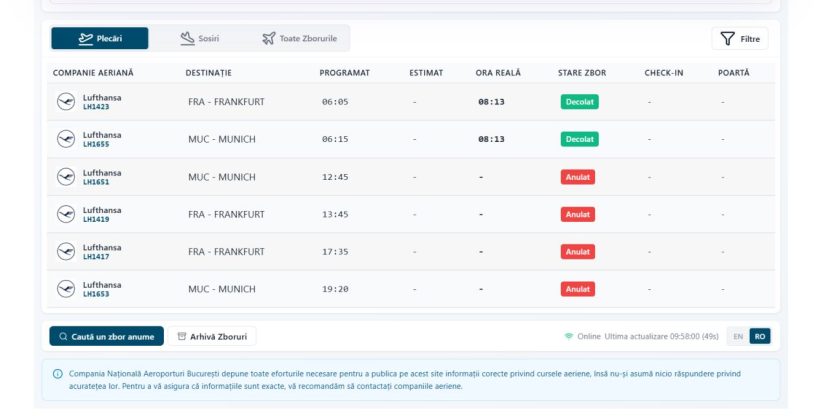Click the Lufthansa logo for flight LH1653
The width and height of the screenshot is (826, 420).
coord(66,289)
